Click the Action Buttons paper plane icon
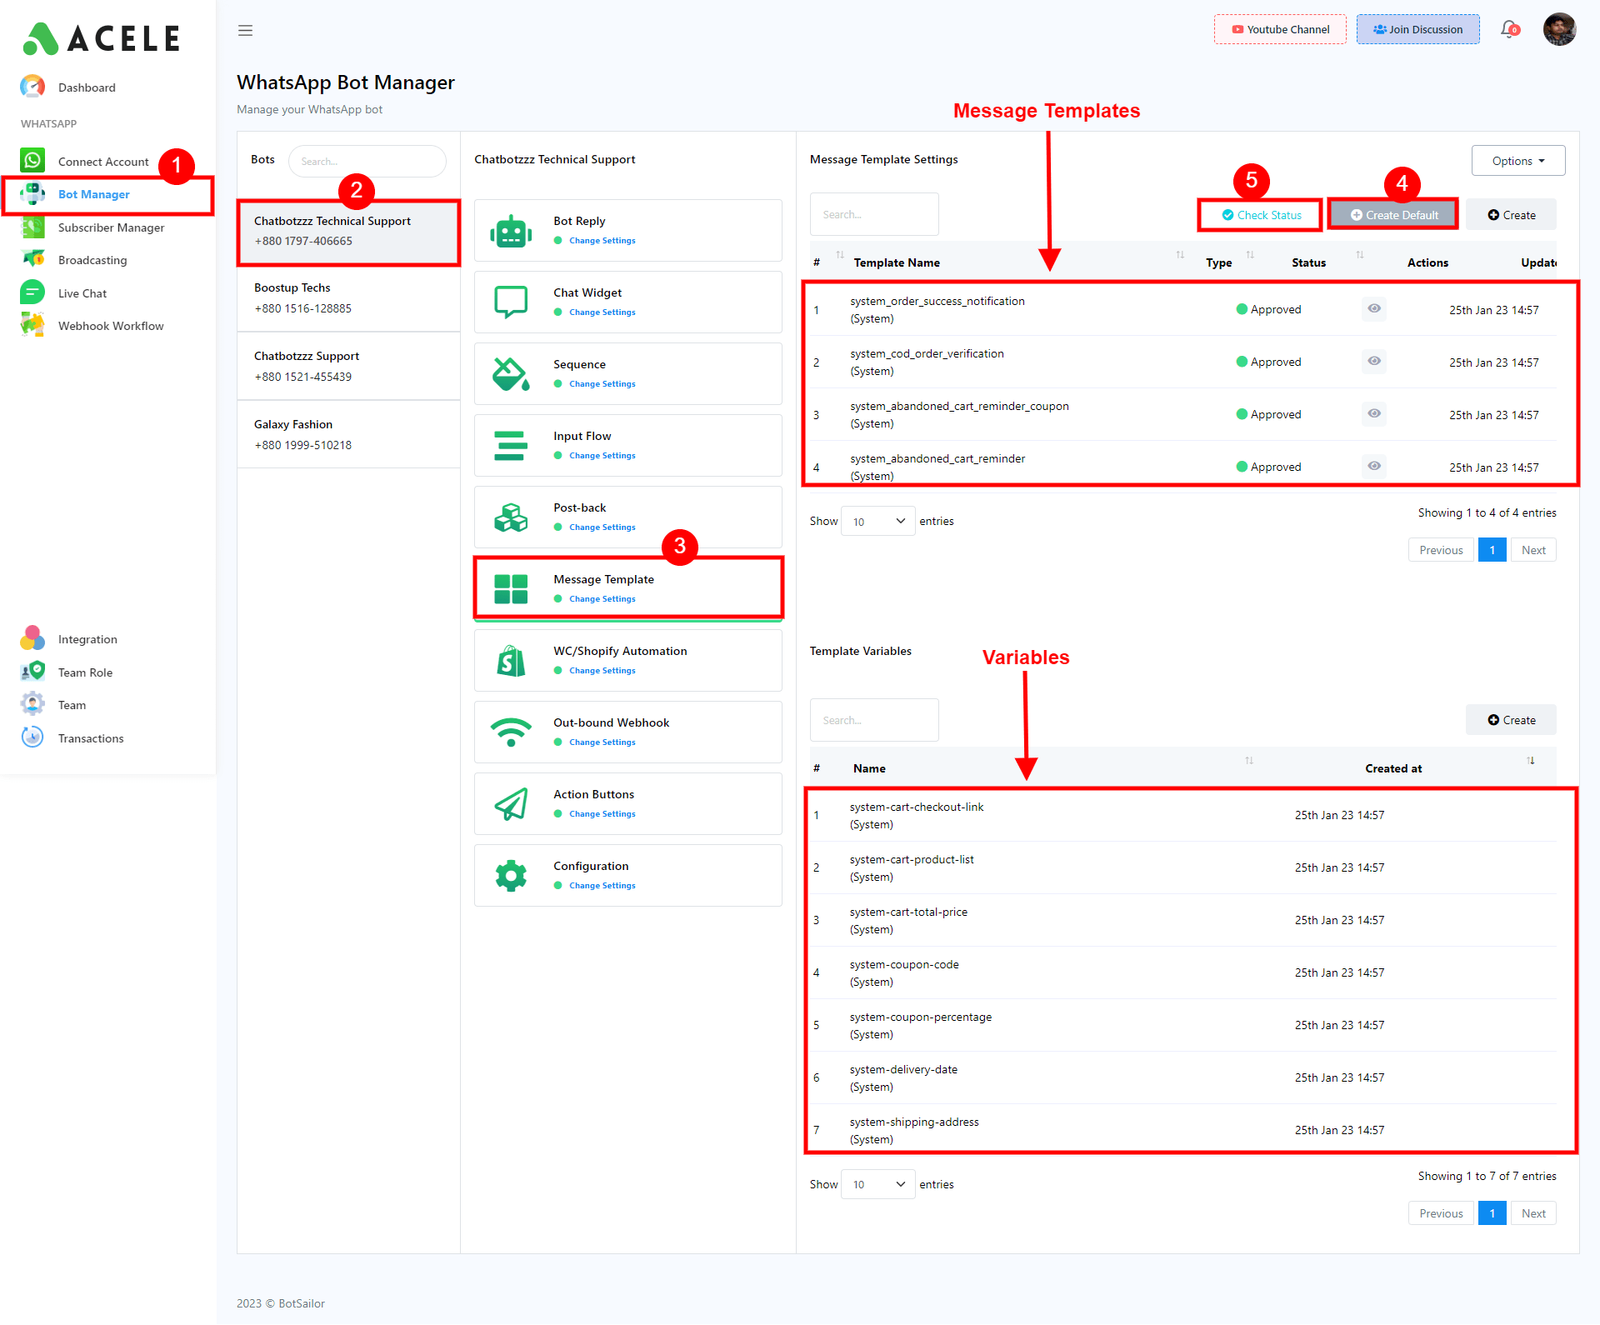The image size is (1600, 1325). [x=511, y=804]
